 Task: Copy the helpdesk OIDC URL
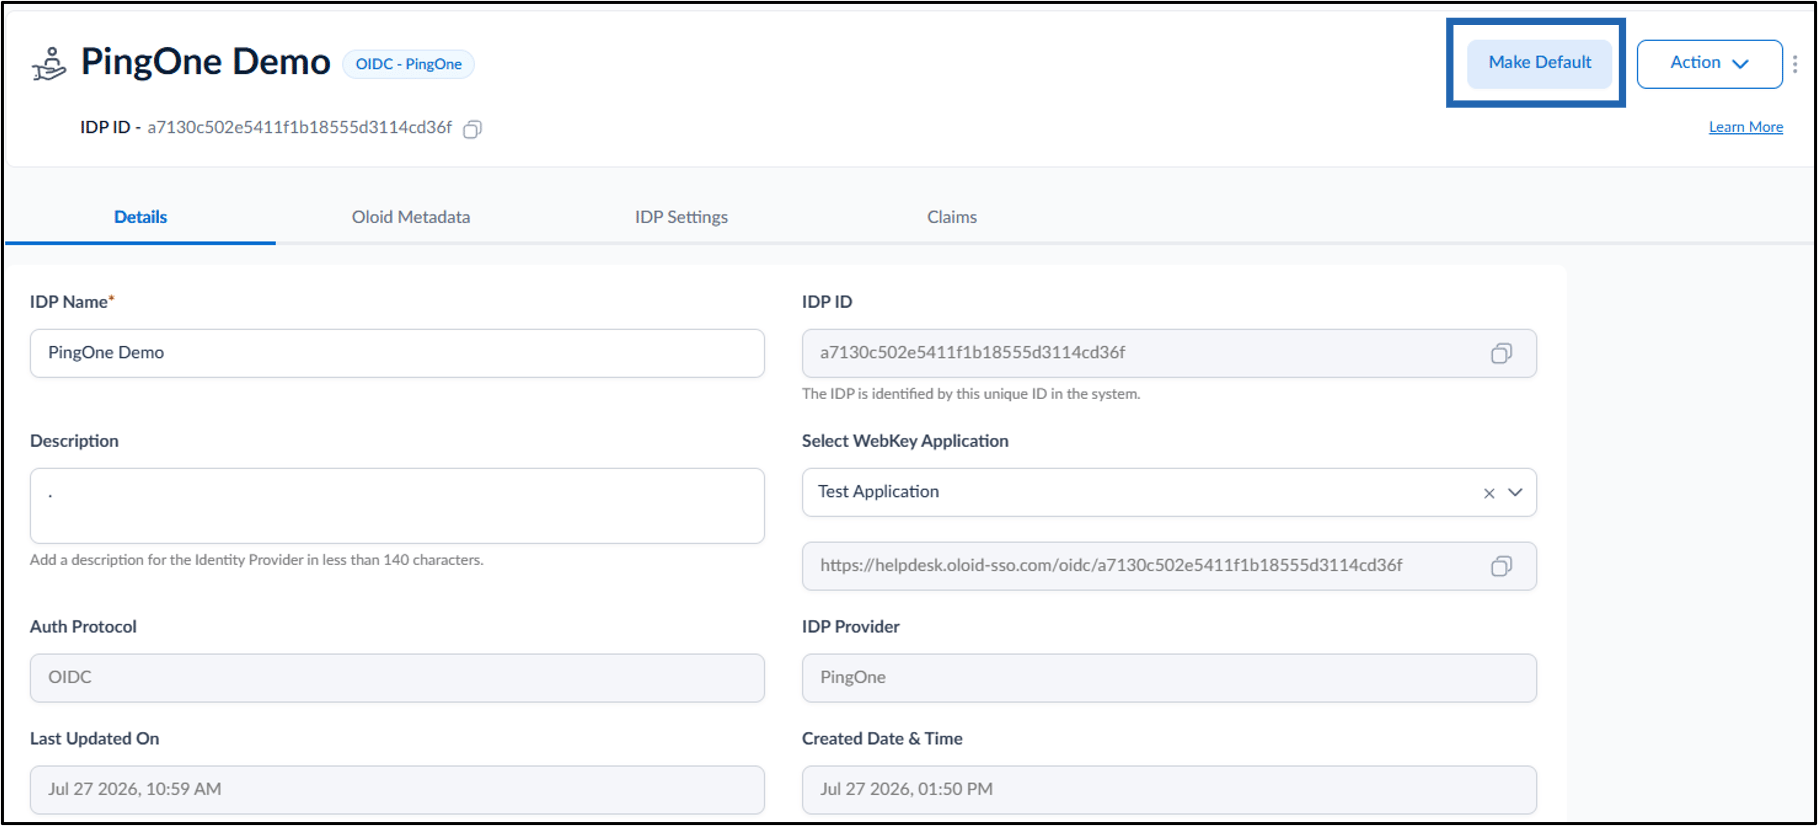coord(1501,566)
